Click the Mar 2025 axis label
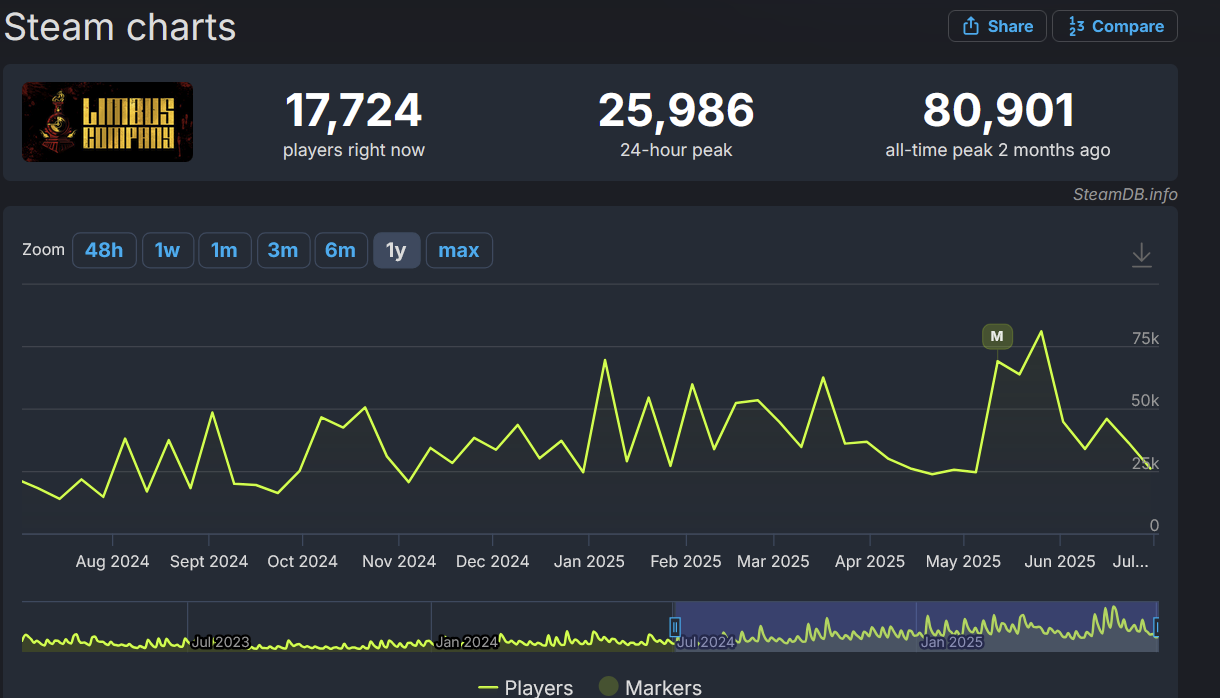Viewport: 1220px width, 698px height. [x=773, y=561]
